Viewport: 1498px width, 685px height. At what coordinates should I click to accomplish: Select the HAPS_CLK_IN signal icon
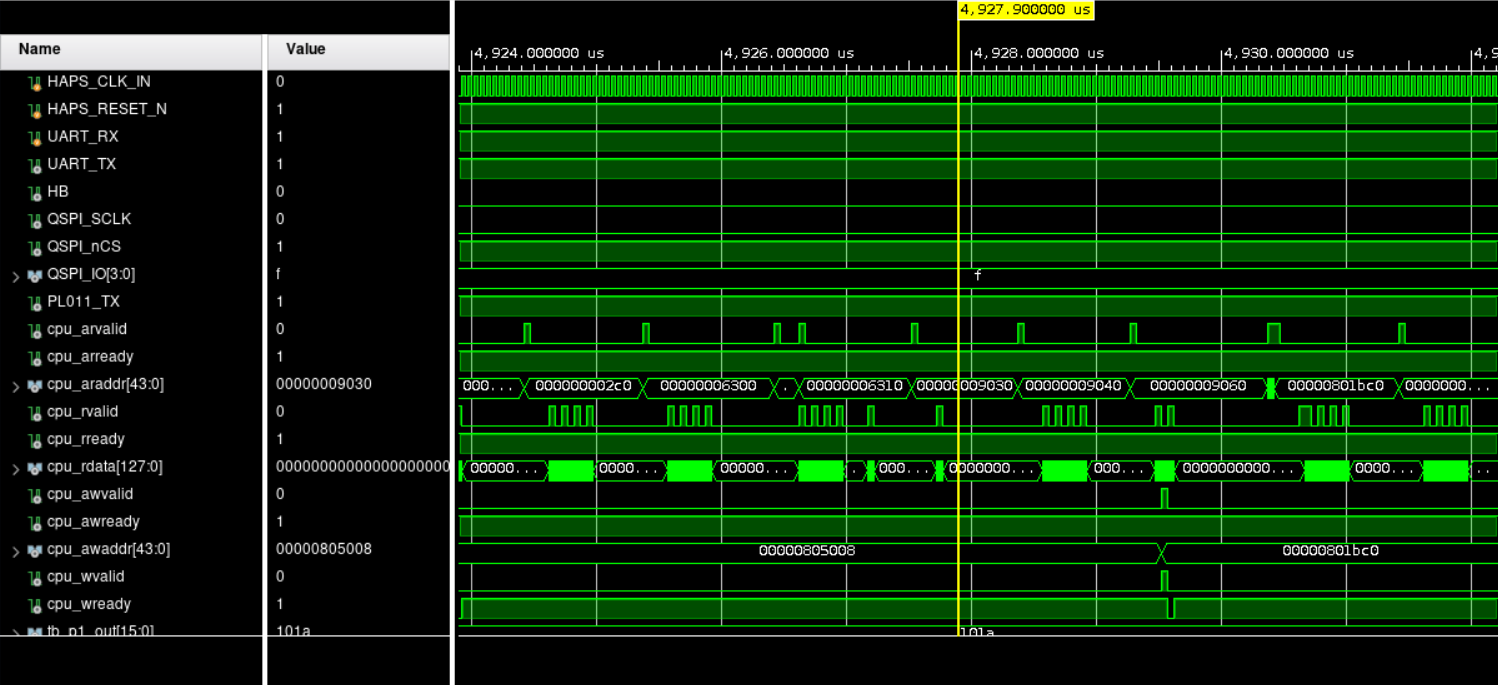[34, 82]
